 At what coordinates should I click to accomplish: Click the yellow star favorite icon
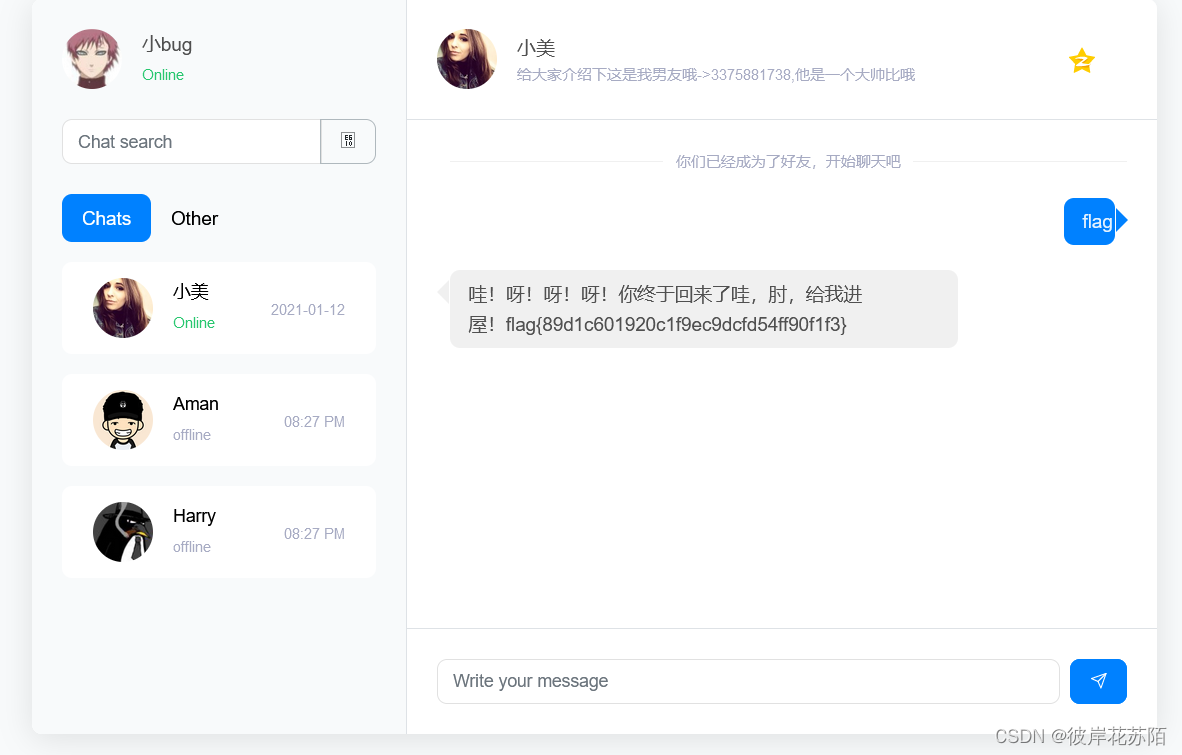click(1082, 60)
